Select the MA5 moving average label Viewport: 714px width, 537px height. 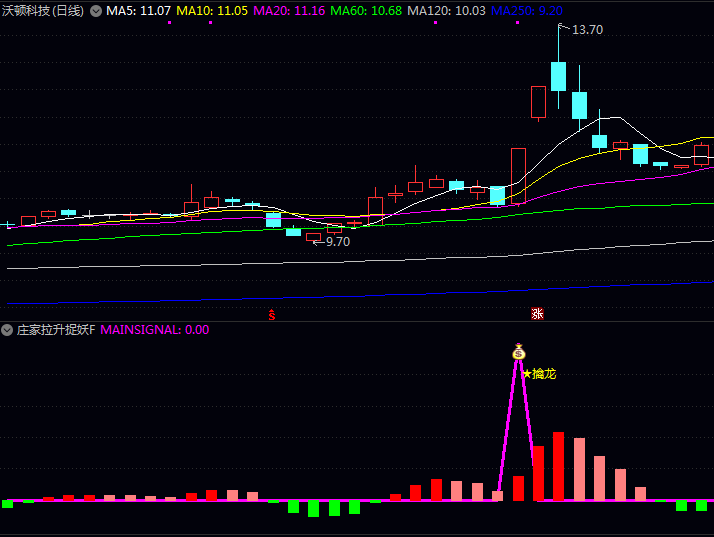(138, 11)
